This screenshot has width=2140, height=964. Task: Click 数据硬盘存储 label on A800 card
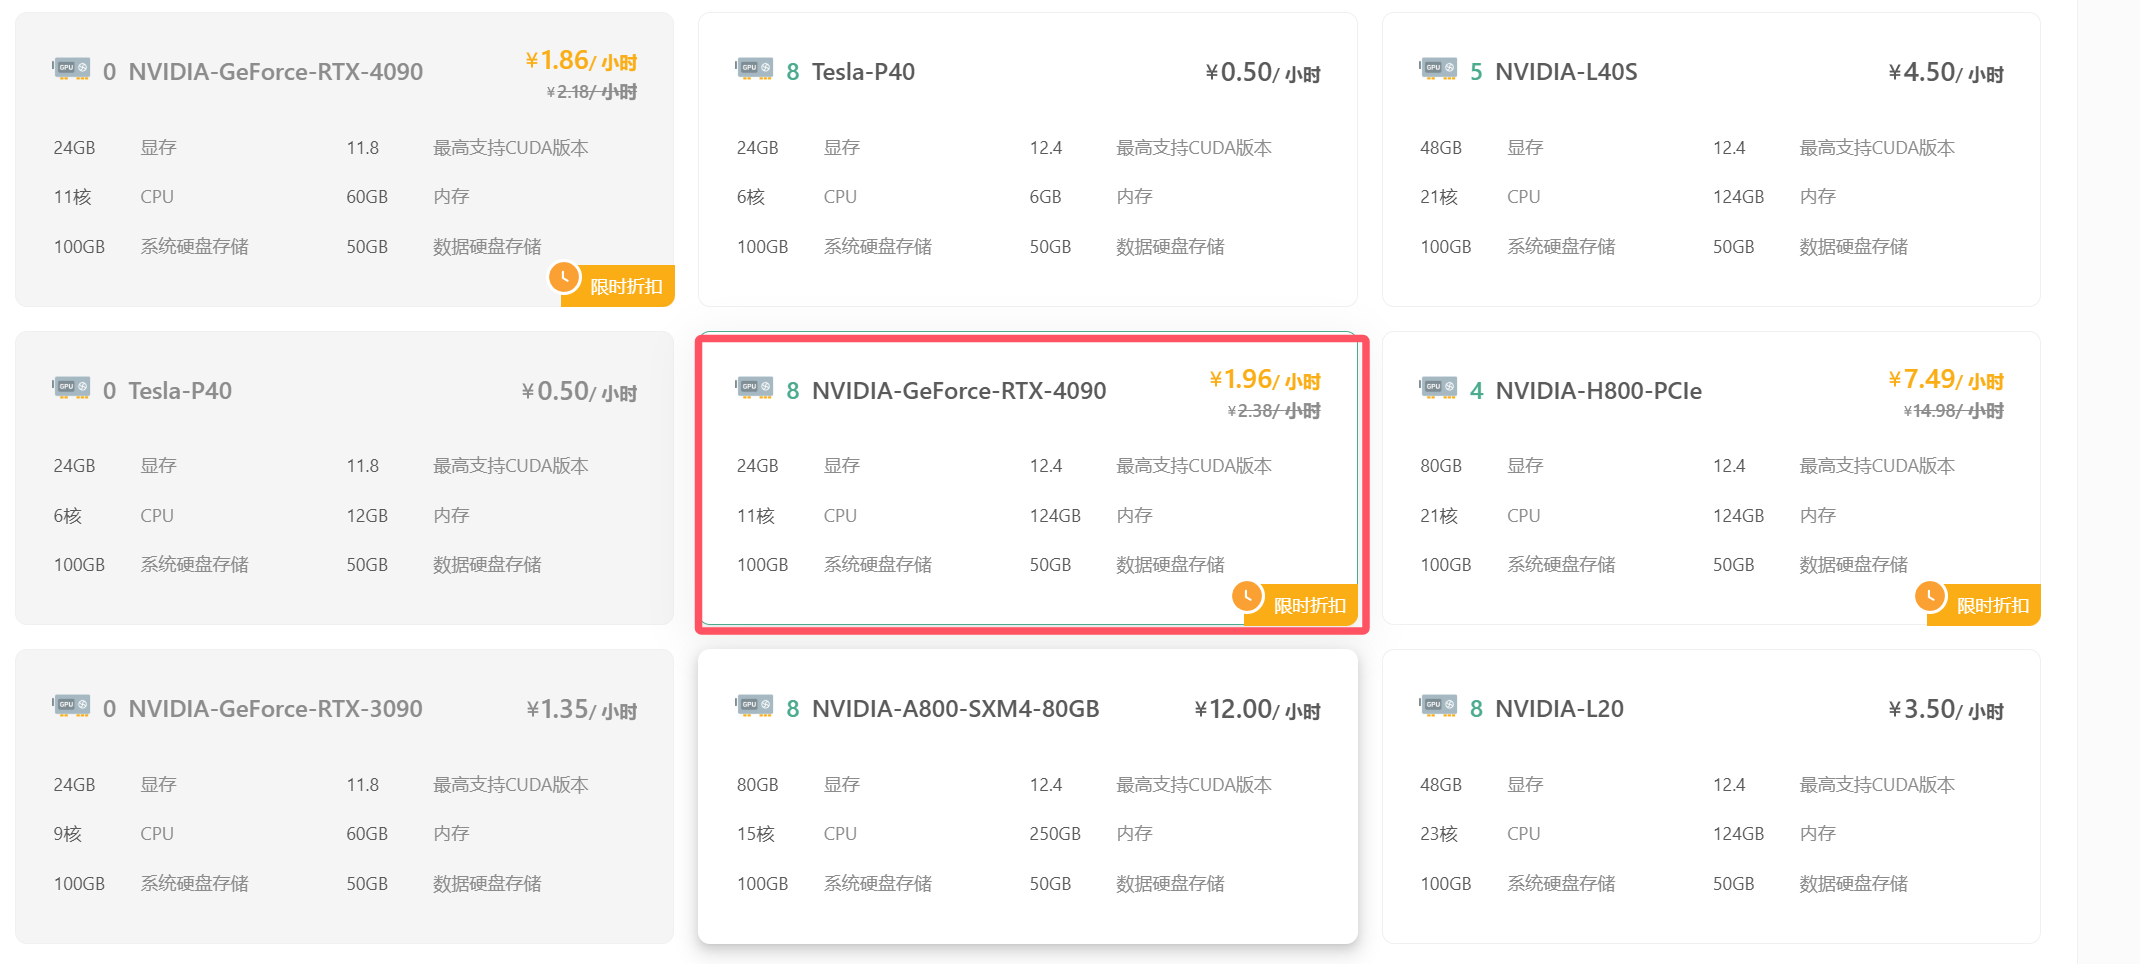coord(1170,884)
